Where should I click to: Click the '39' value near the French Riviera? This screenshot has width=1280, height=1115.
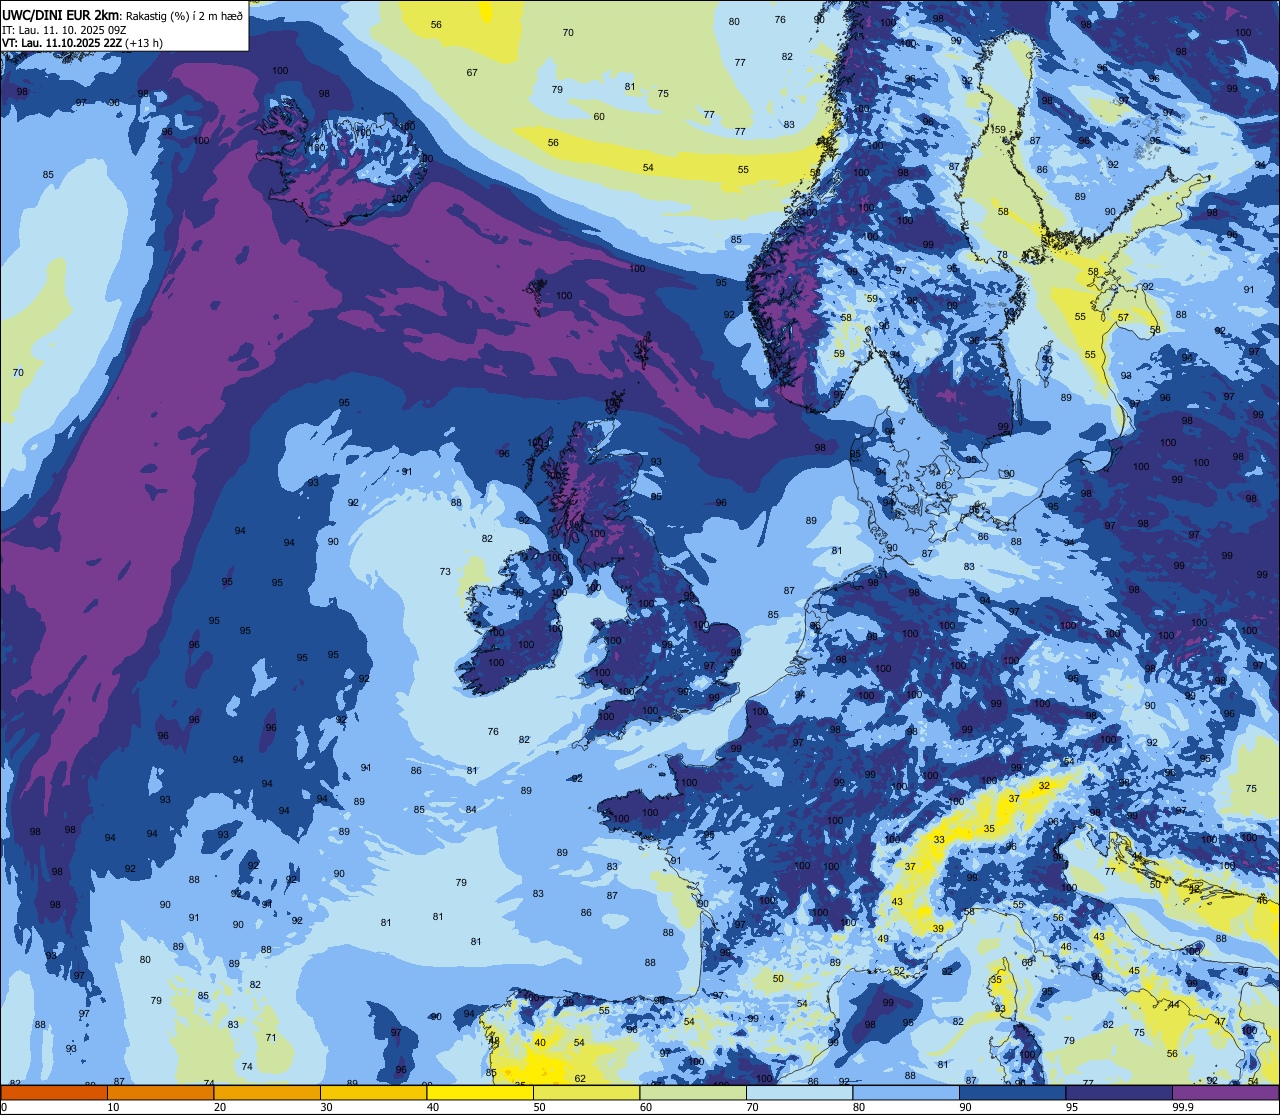coord(938,929)
